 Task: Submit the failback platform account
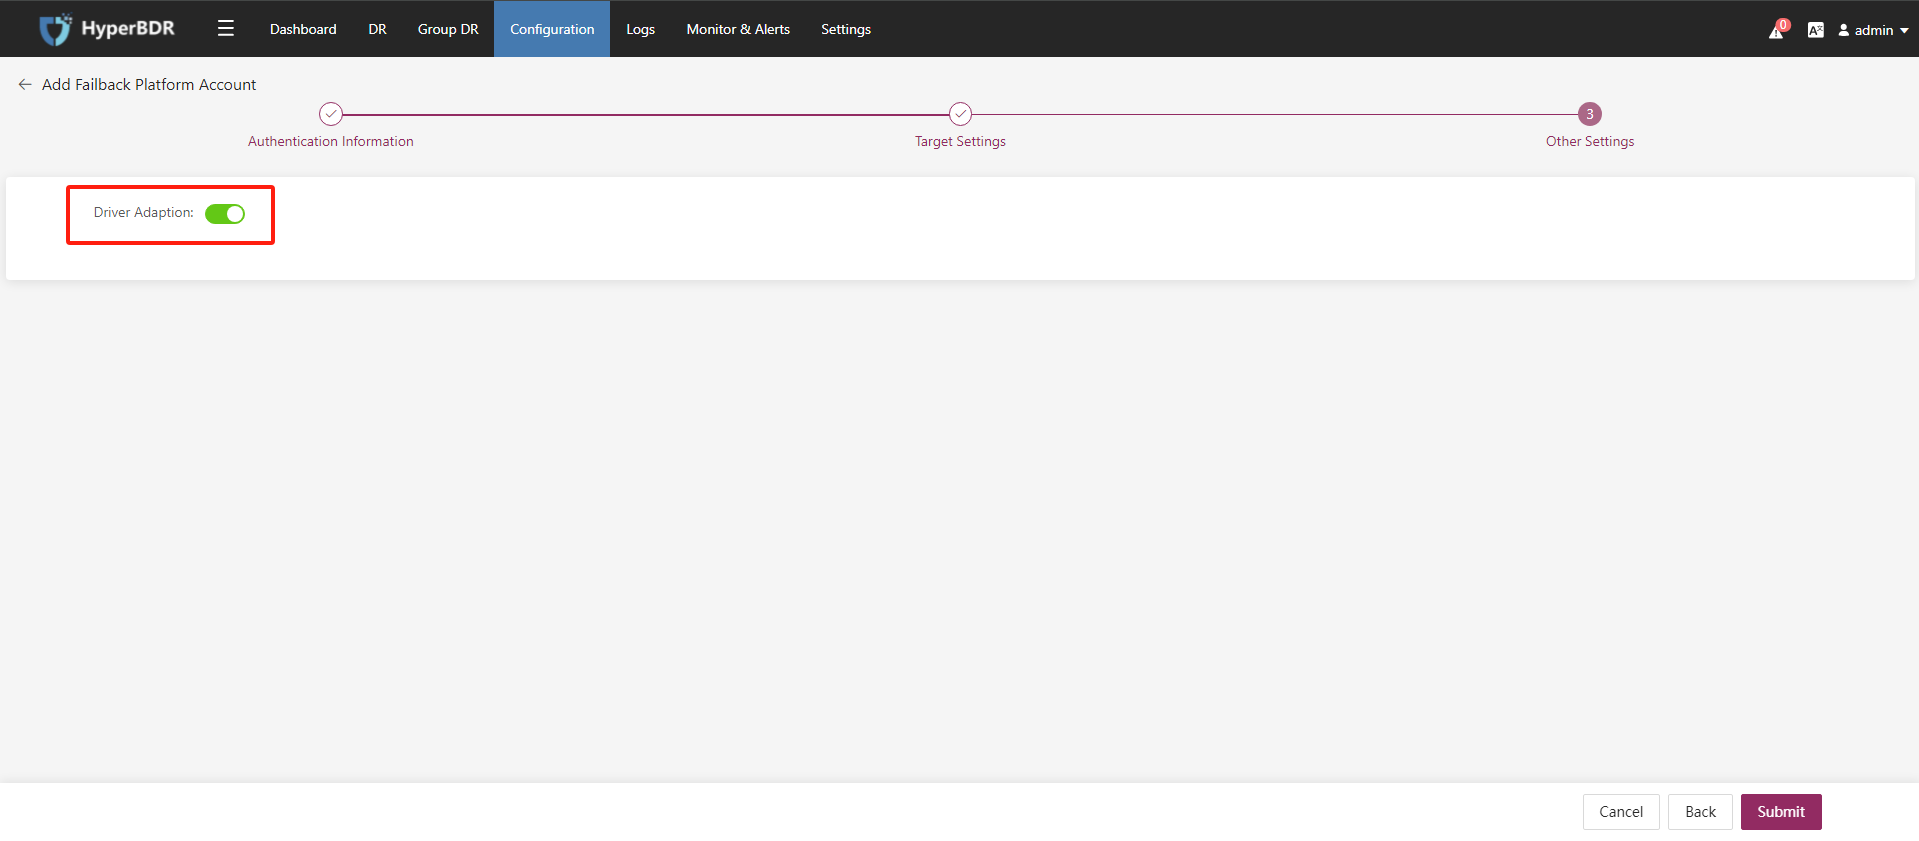coord(1781,812)
